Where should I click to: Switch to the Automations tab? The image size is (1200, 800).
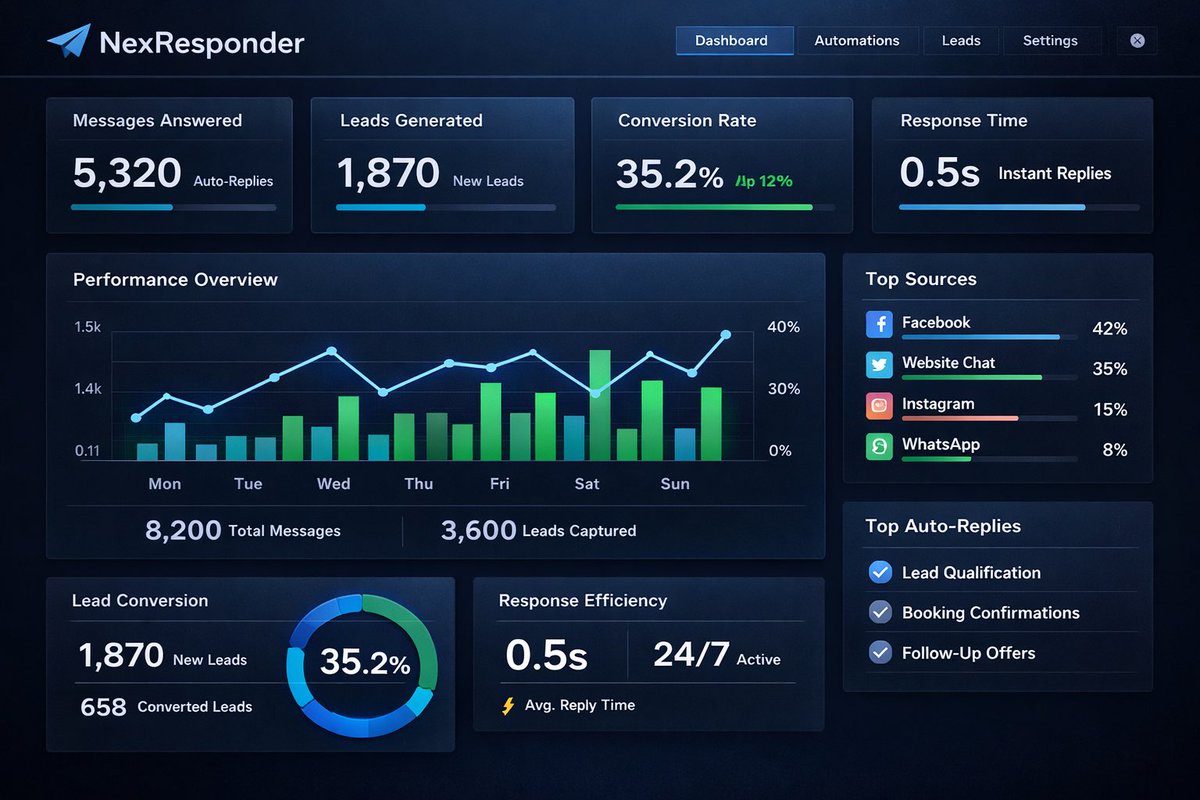[x=857, y=41]
